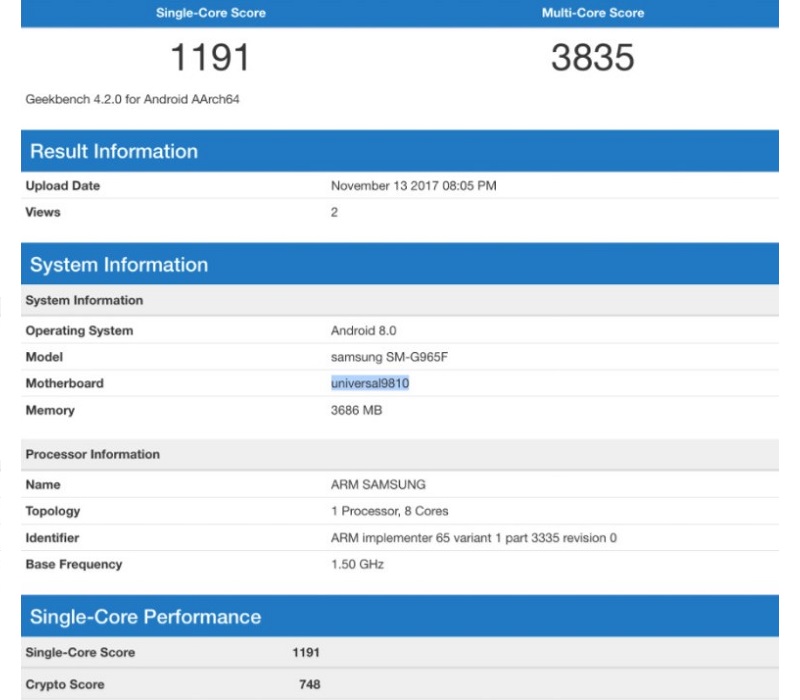Viewport: 800px width, 700px height.
Task: Click the Views label
Action: tap(43, 212)
